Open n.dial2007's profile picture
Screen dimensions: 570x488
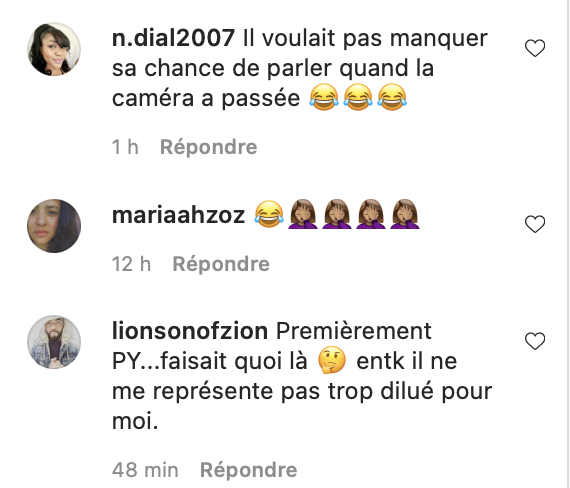pyautogui.click(x=54, y=49)
